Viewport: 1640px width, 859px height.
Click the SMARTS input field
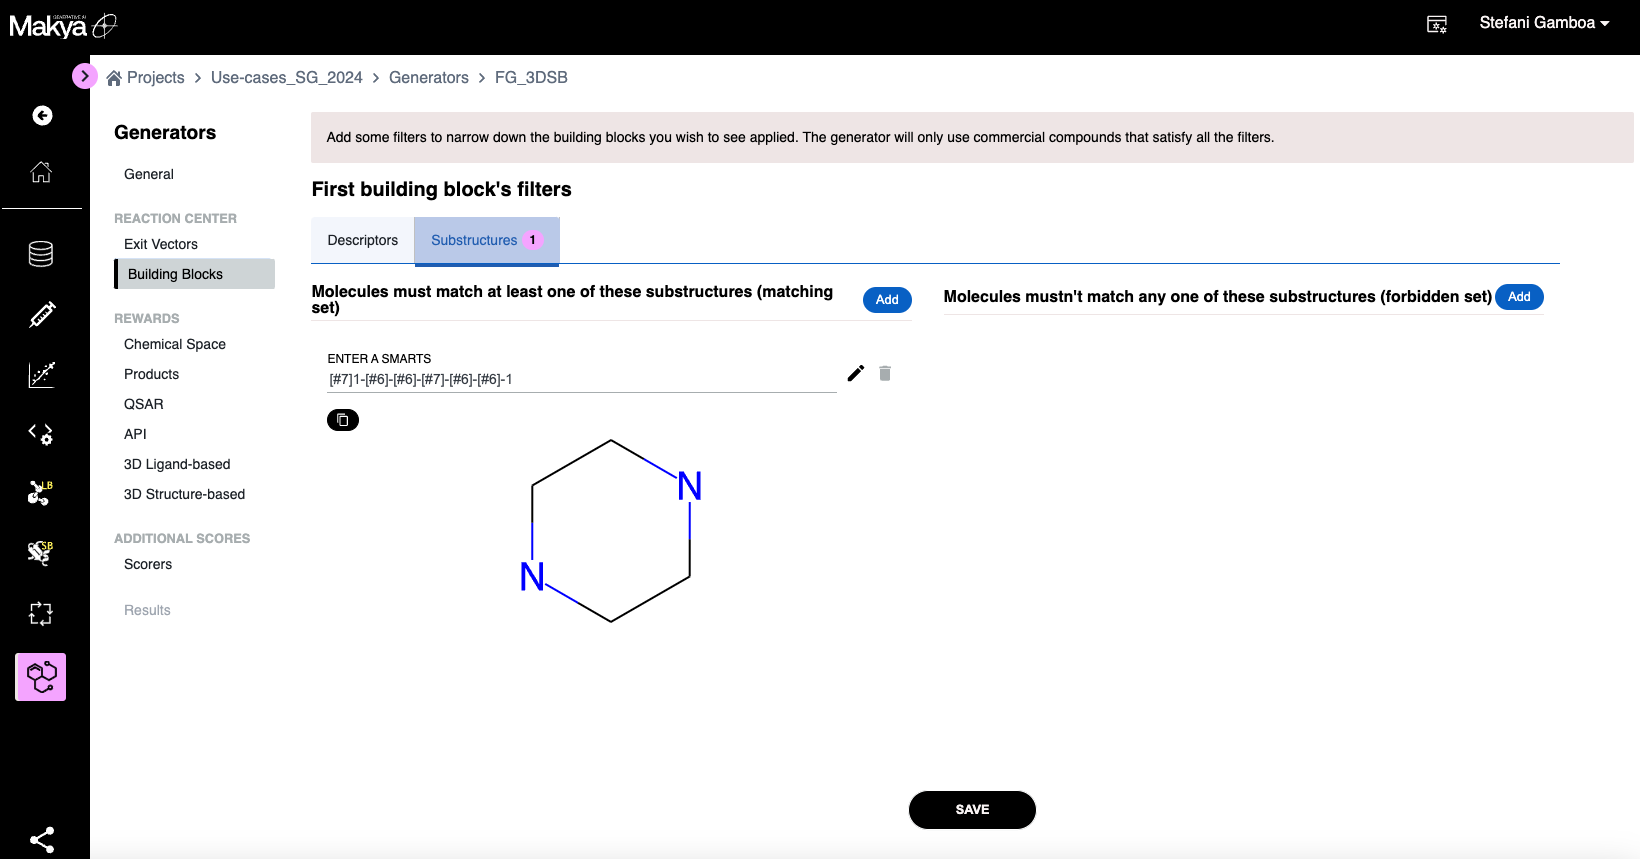(x=580, y=379)
